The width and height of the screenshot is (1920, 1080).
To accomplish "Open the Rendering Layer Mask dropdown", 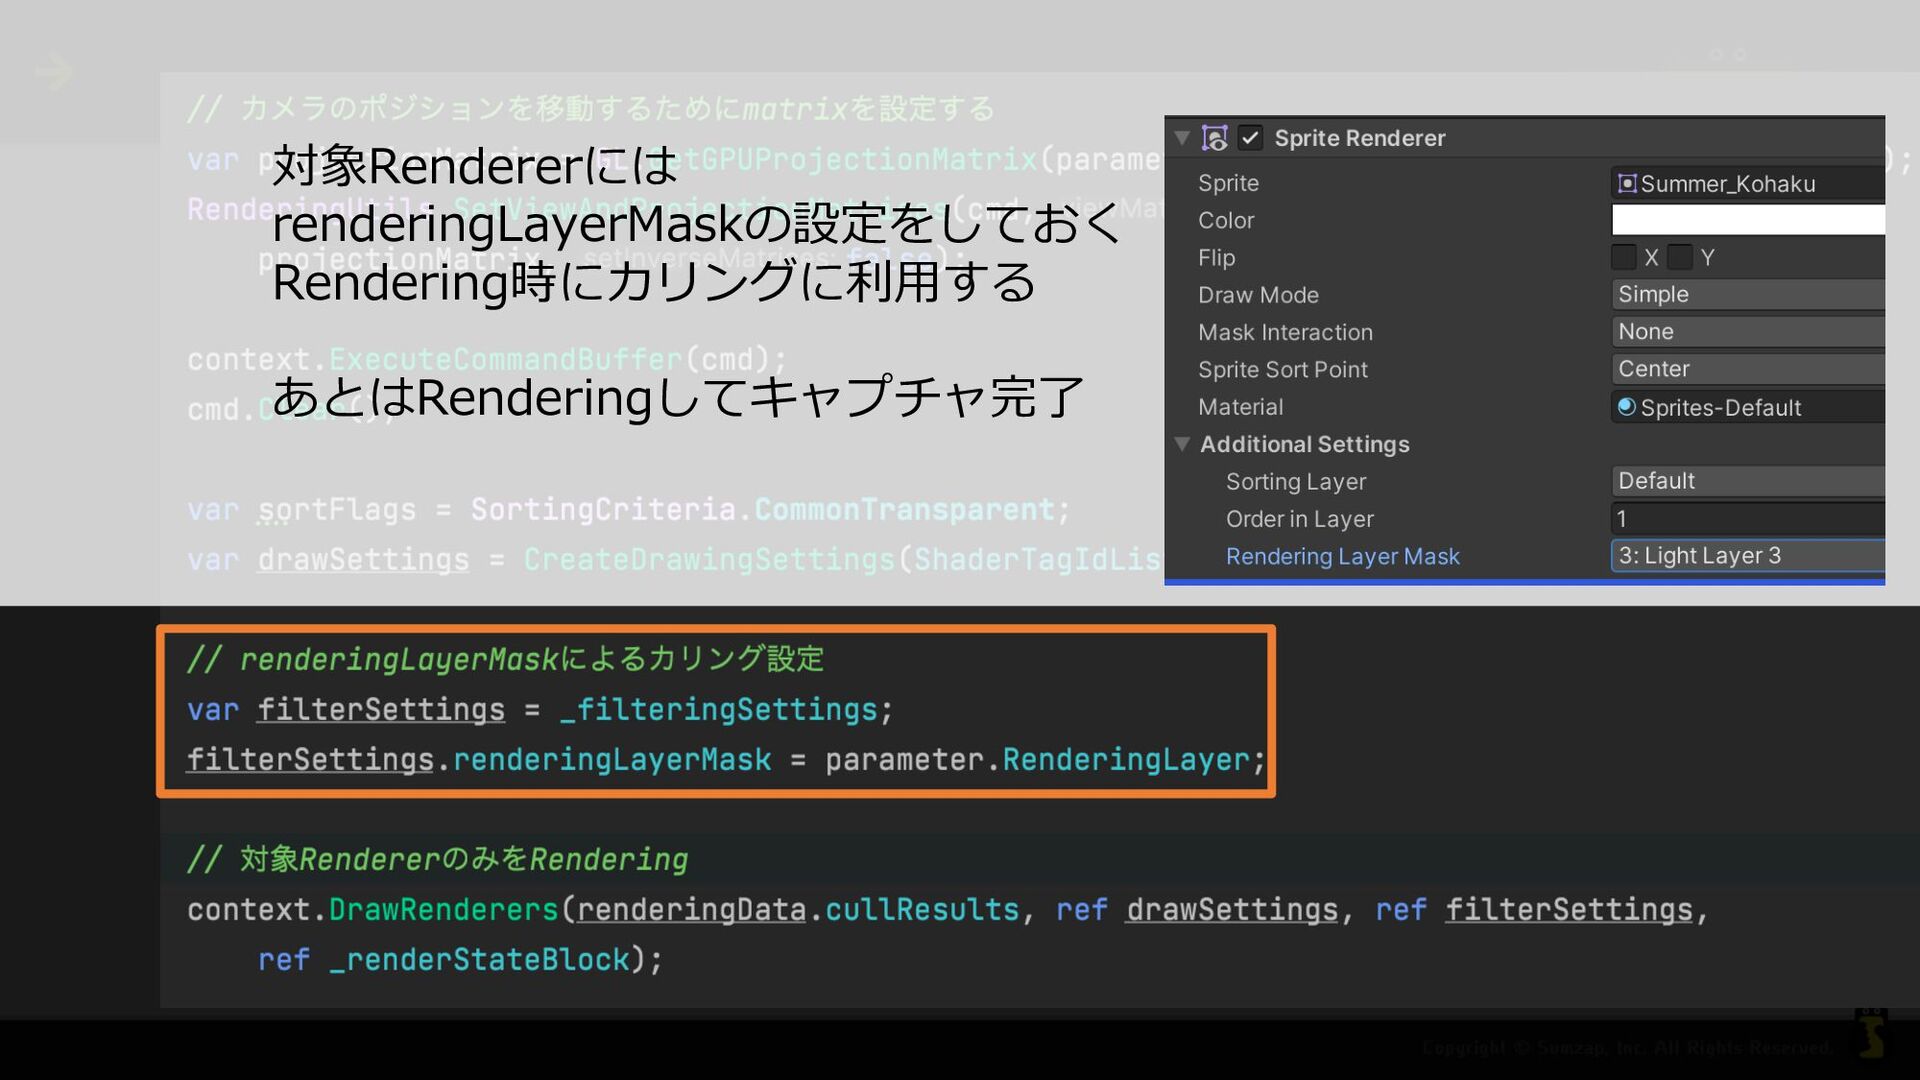I will 1748,556.
